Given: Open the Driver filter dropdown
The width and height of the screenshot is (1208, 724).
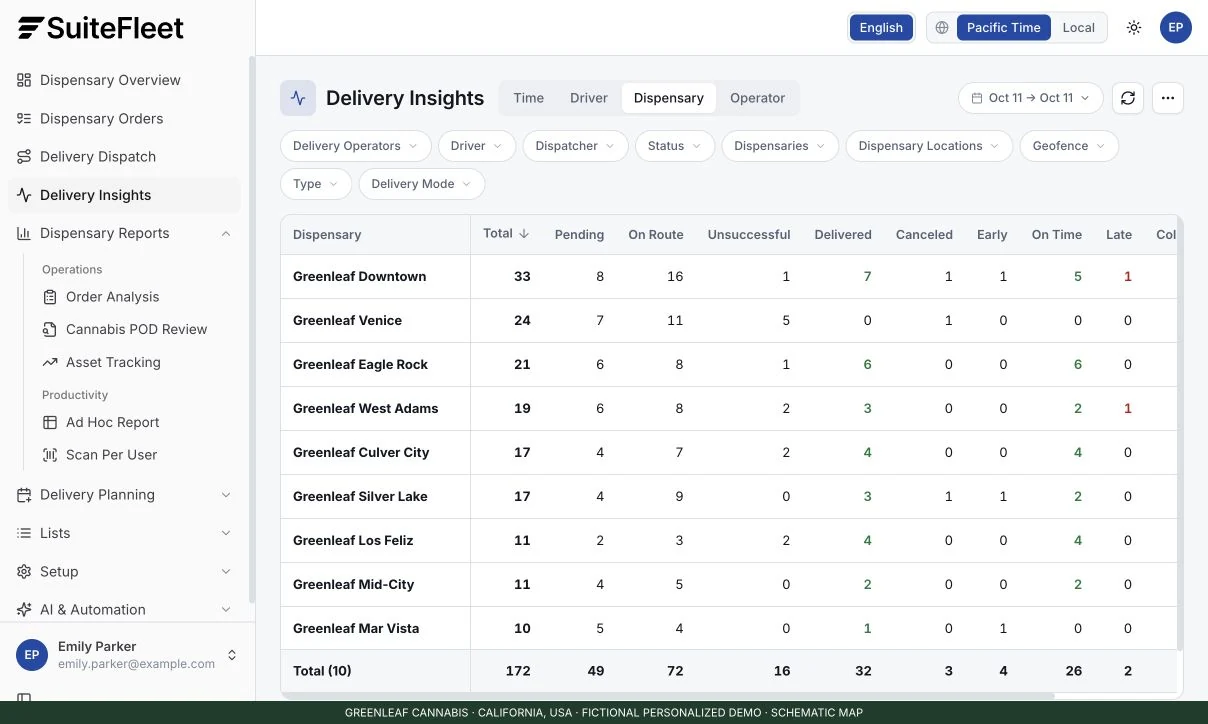Looking at the screenshot, I should pos(477,146).
